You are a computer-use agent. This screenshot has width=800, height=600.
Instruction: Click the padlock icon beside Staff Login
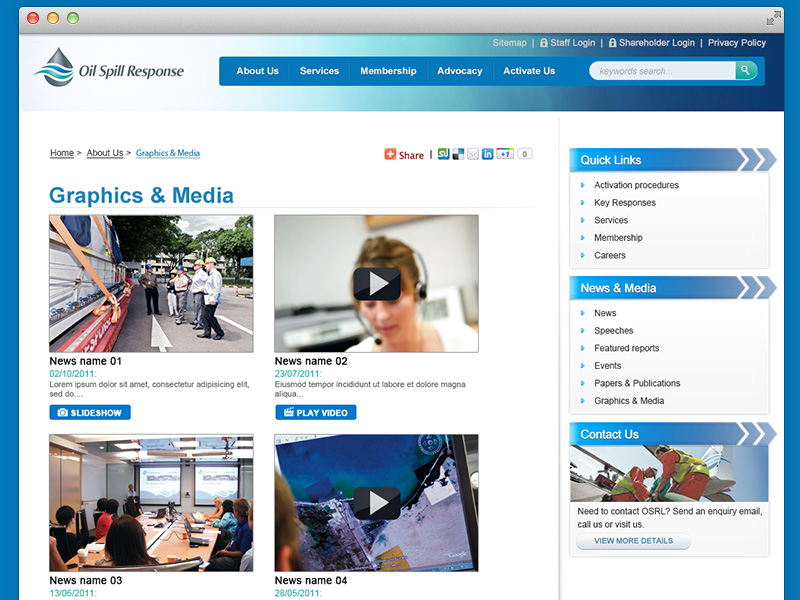(544, 43)
